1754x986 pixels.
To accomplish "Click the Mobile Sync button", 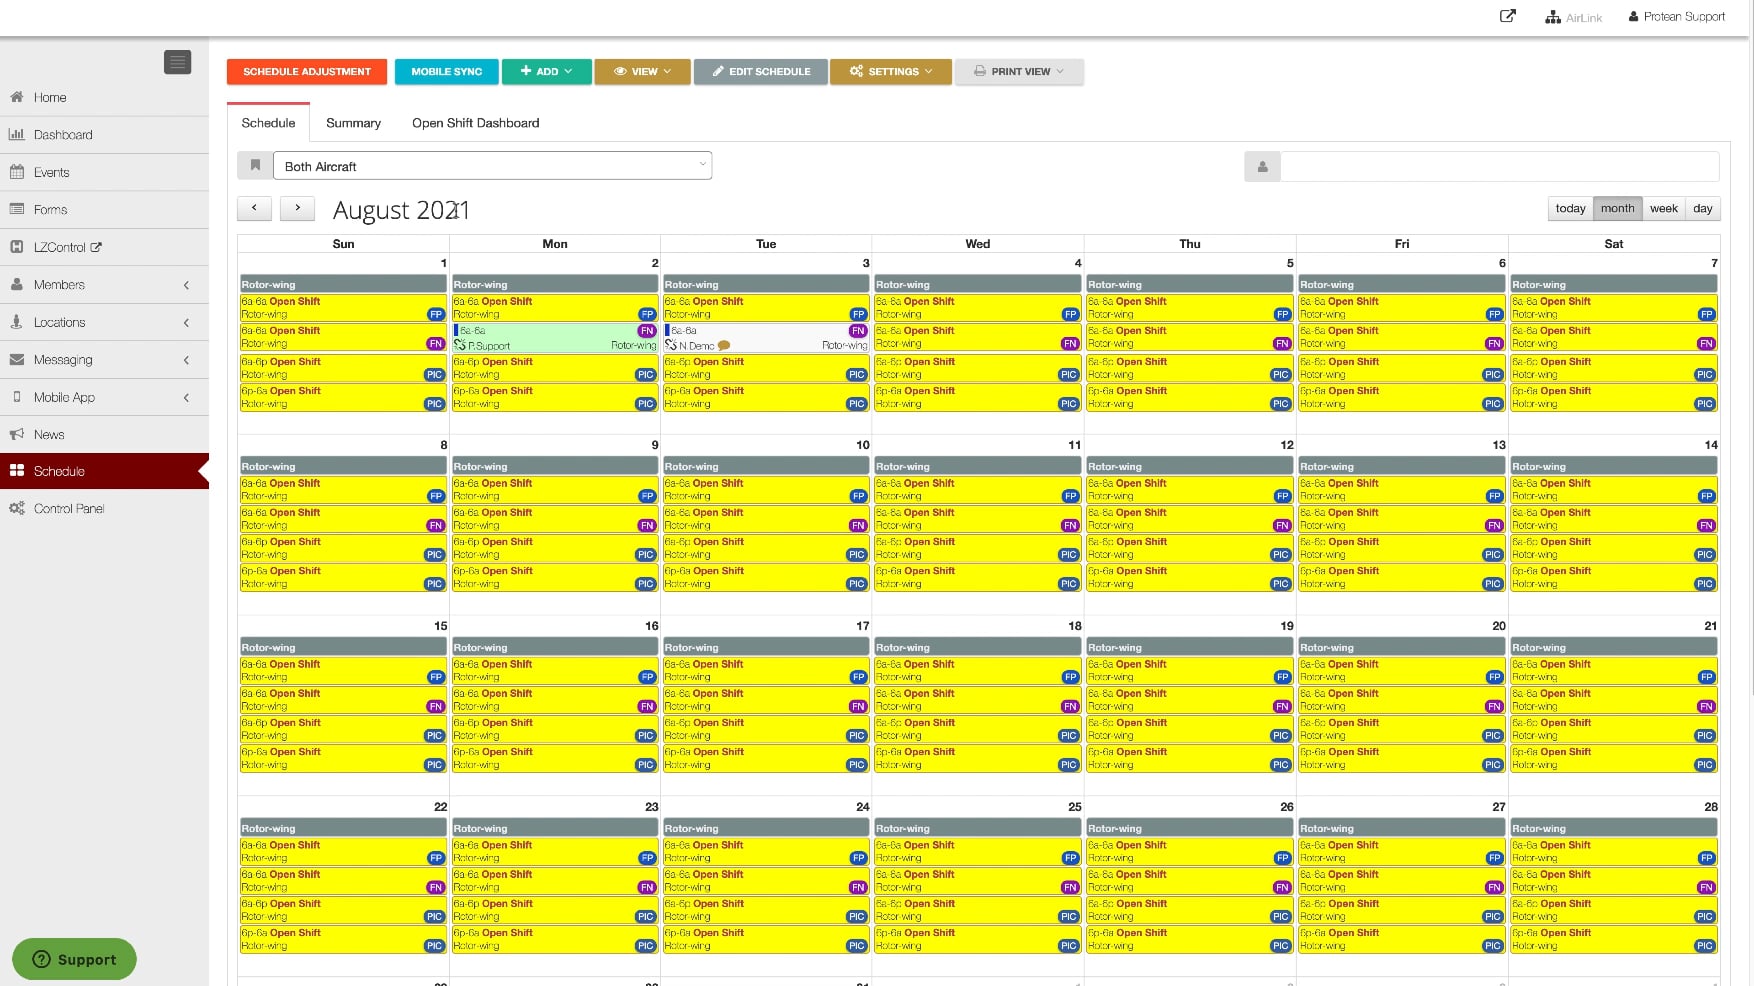I will tap(446, 71).
